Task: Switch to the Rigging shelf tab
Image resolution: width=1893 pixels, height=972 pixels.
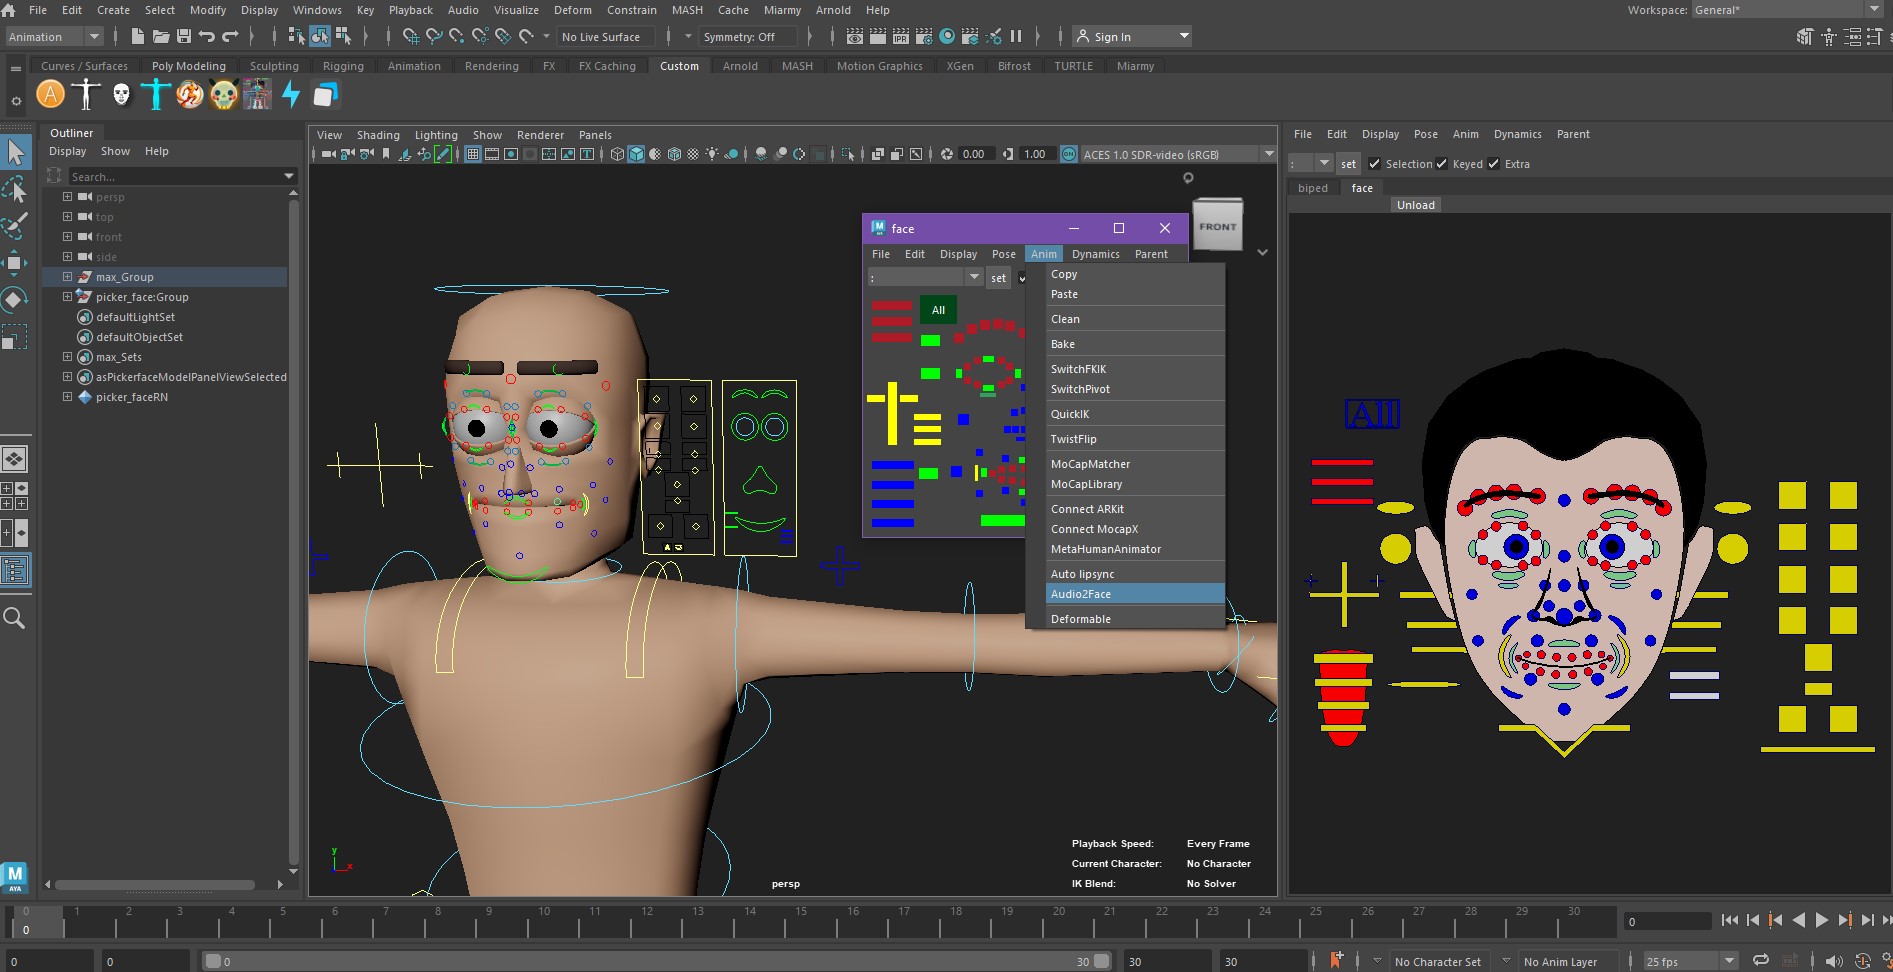Action: pyautogui.click(x=343, y=66)
